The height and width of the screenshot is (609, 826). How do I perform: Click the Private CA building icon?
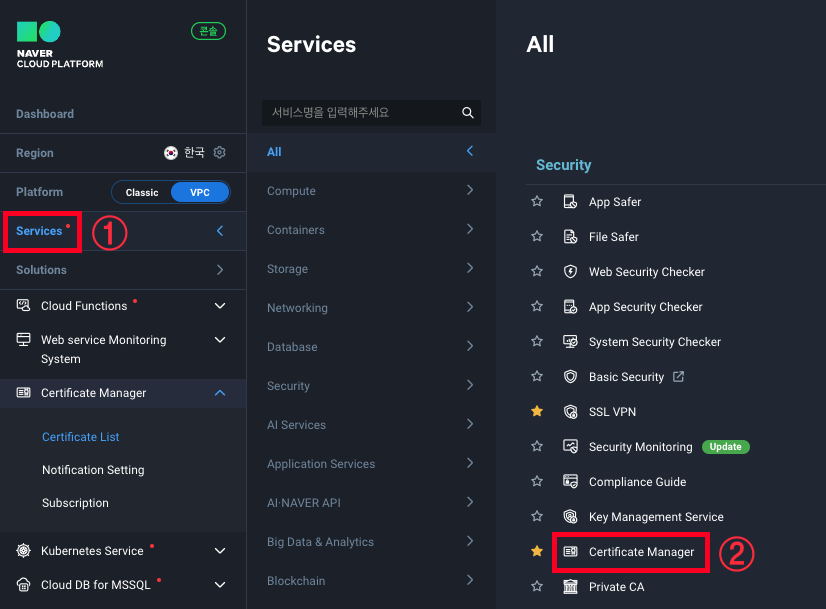point(570,586)
